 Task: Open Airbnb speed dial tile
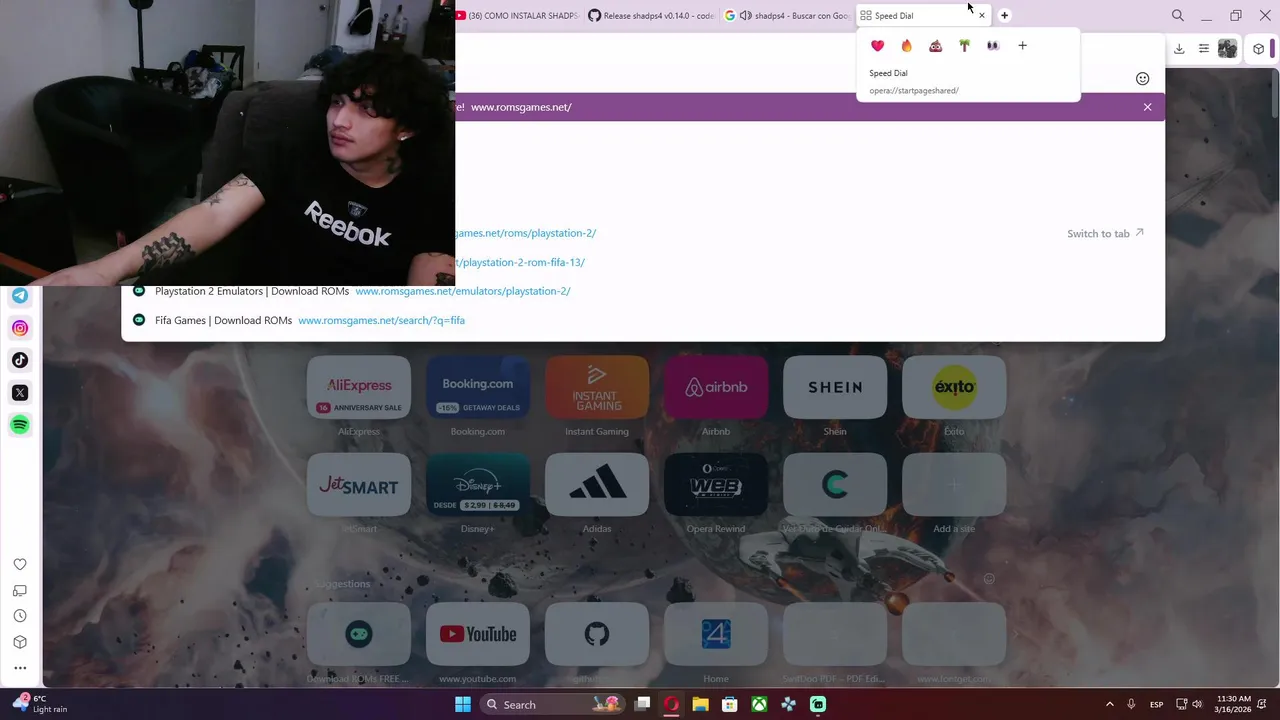tap(716, 388)
